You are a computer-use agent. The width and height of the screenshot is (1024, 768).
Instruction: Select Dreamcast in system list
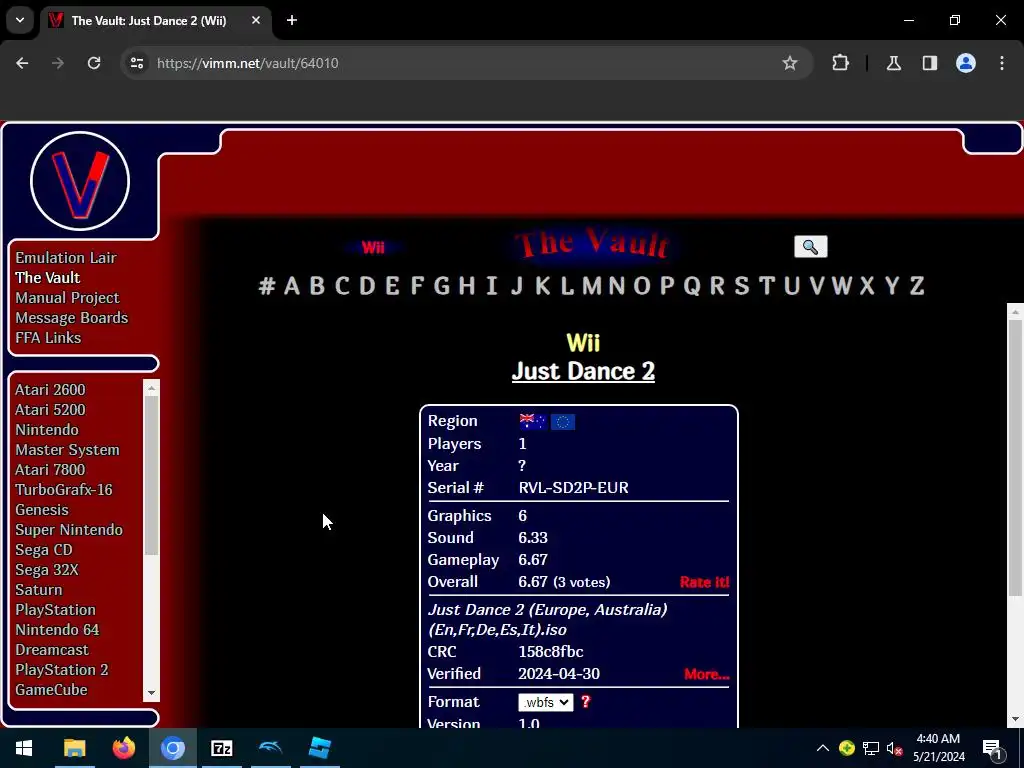pyautogui.click(x=52, y=650)
